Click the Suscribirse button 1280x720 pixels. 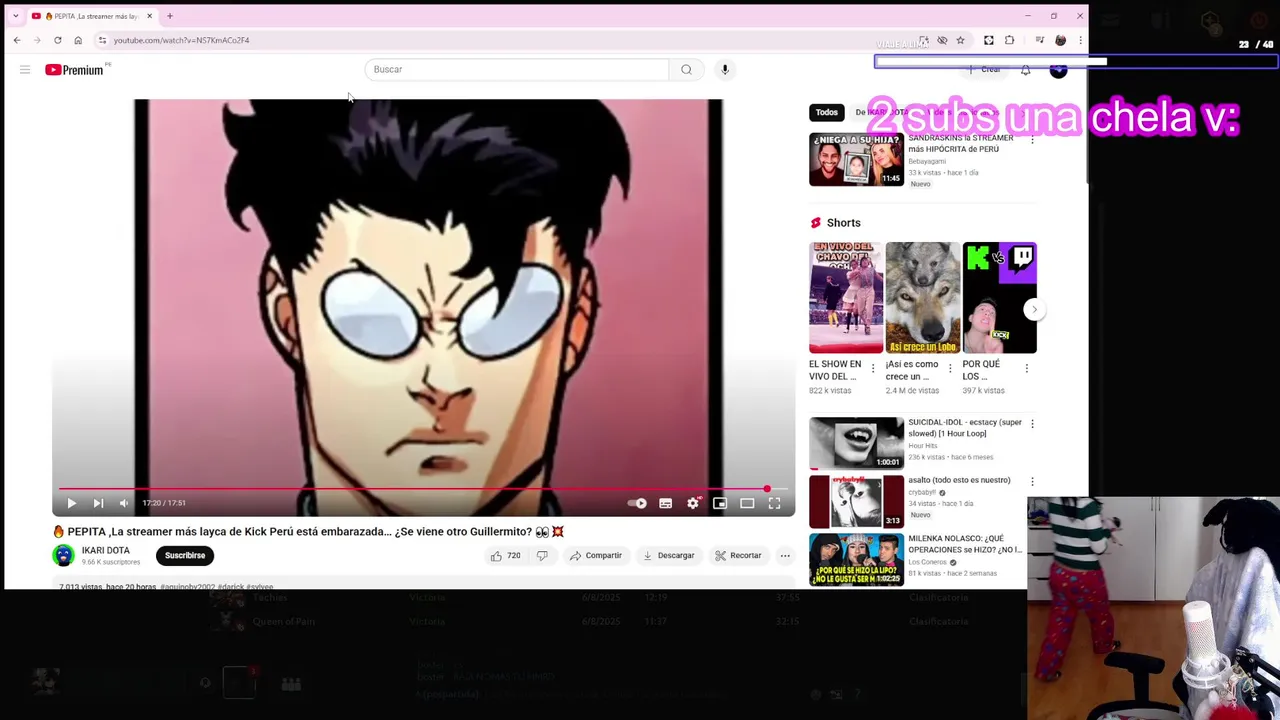pos(185,555)
